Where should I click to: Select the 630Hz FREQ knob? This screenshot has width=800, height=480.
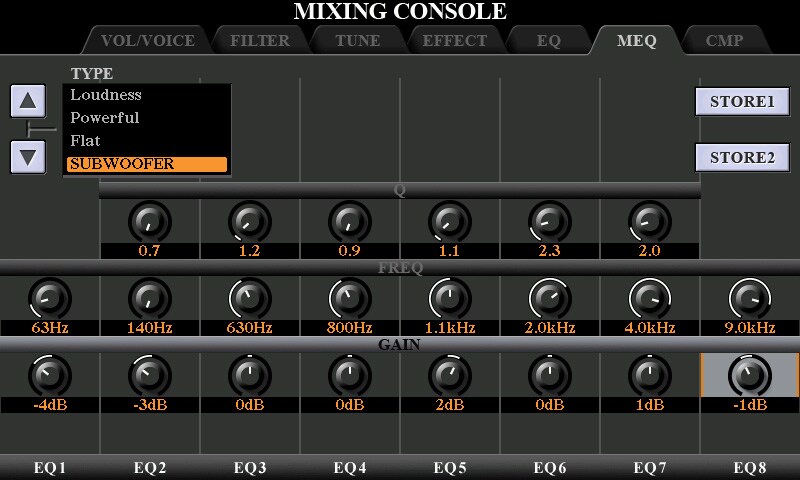(x=249, y=298)
